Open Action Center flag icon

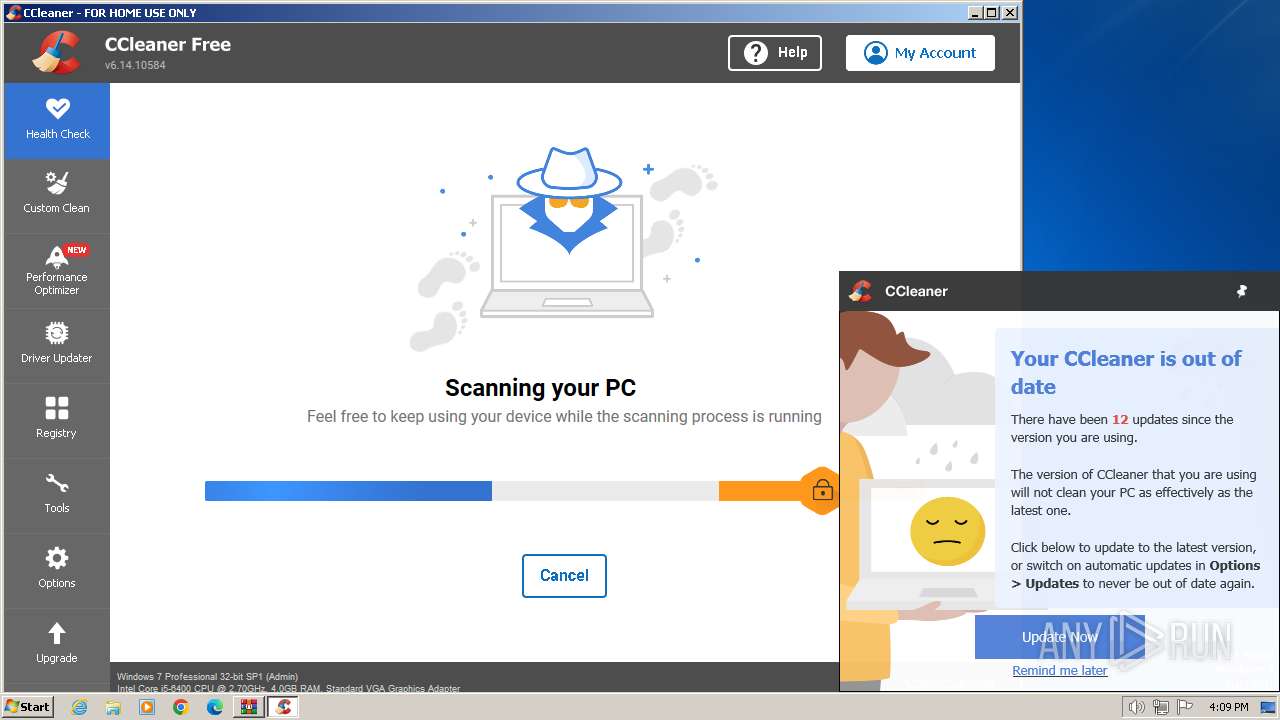(1185, 707)
